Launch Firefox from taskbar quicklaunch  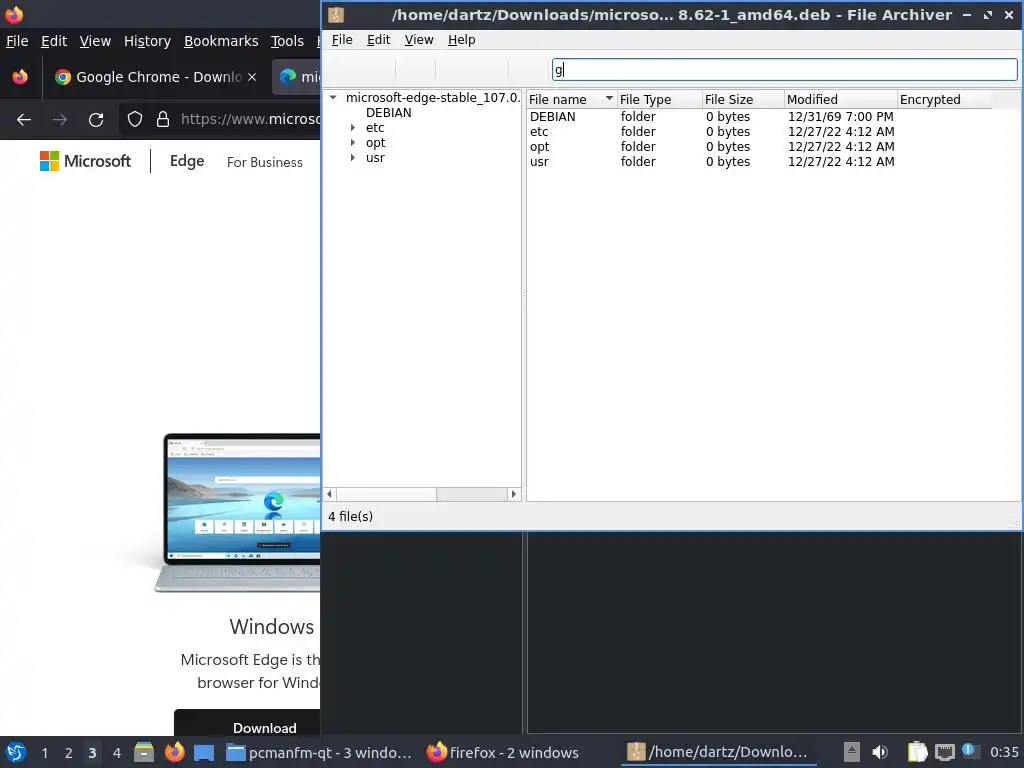[x=174, y=752]
